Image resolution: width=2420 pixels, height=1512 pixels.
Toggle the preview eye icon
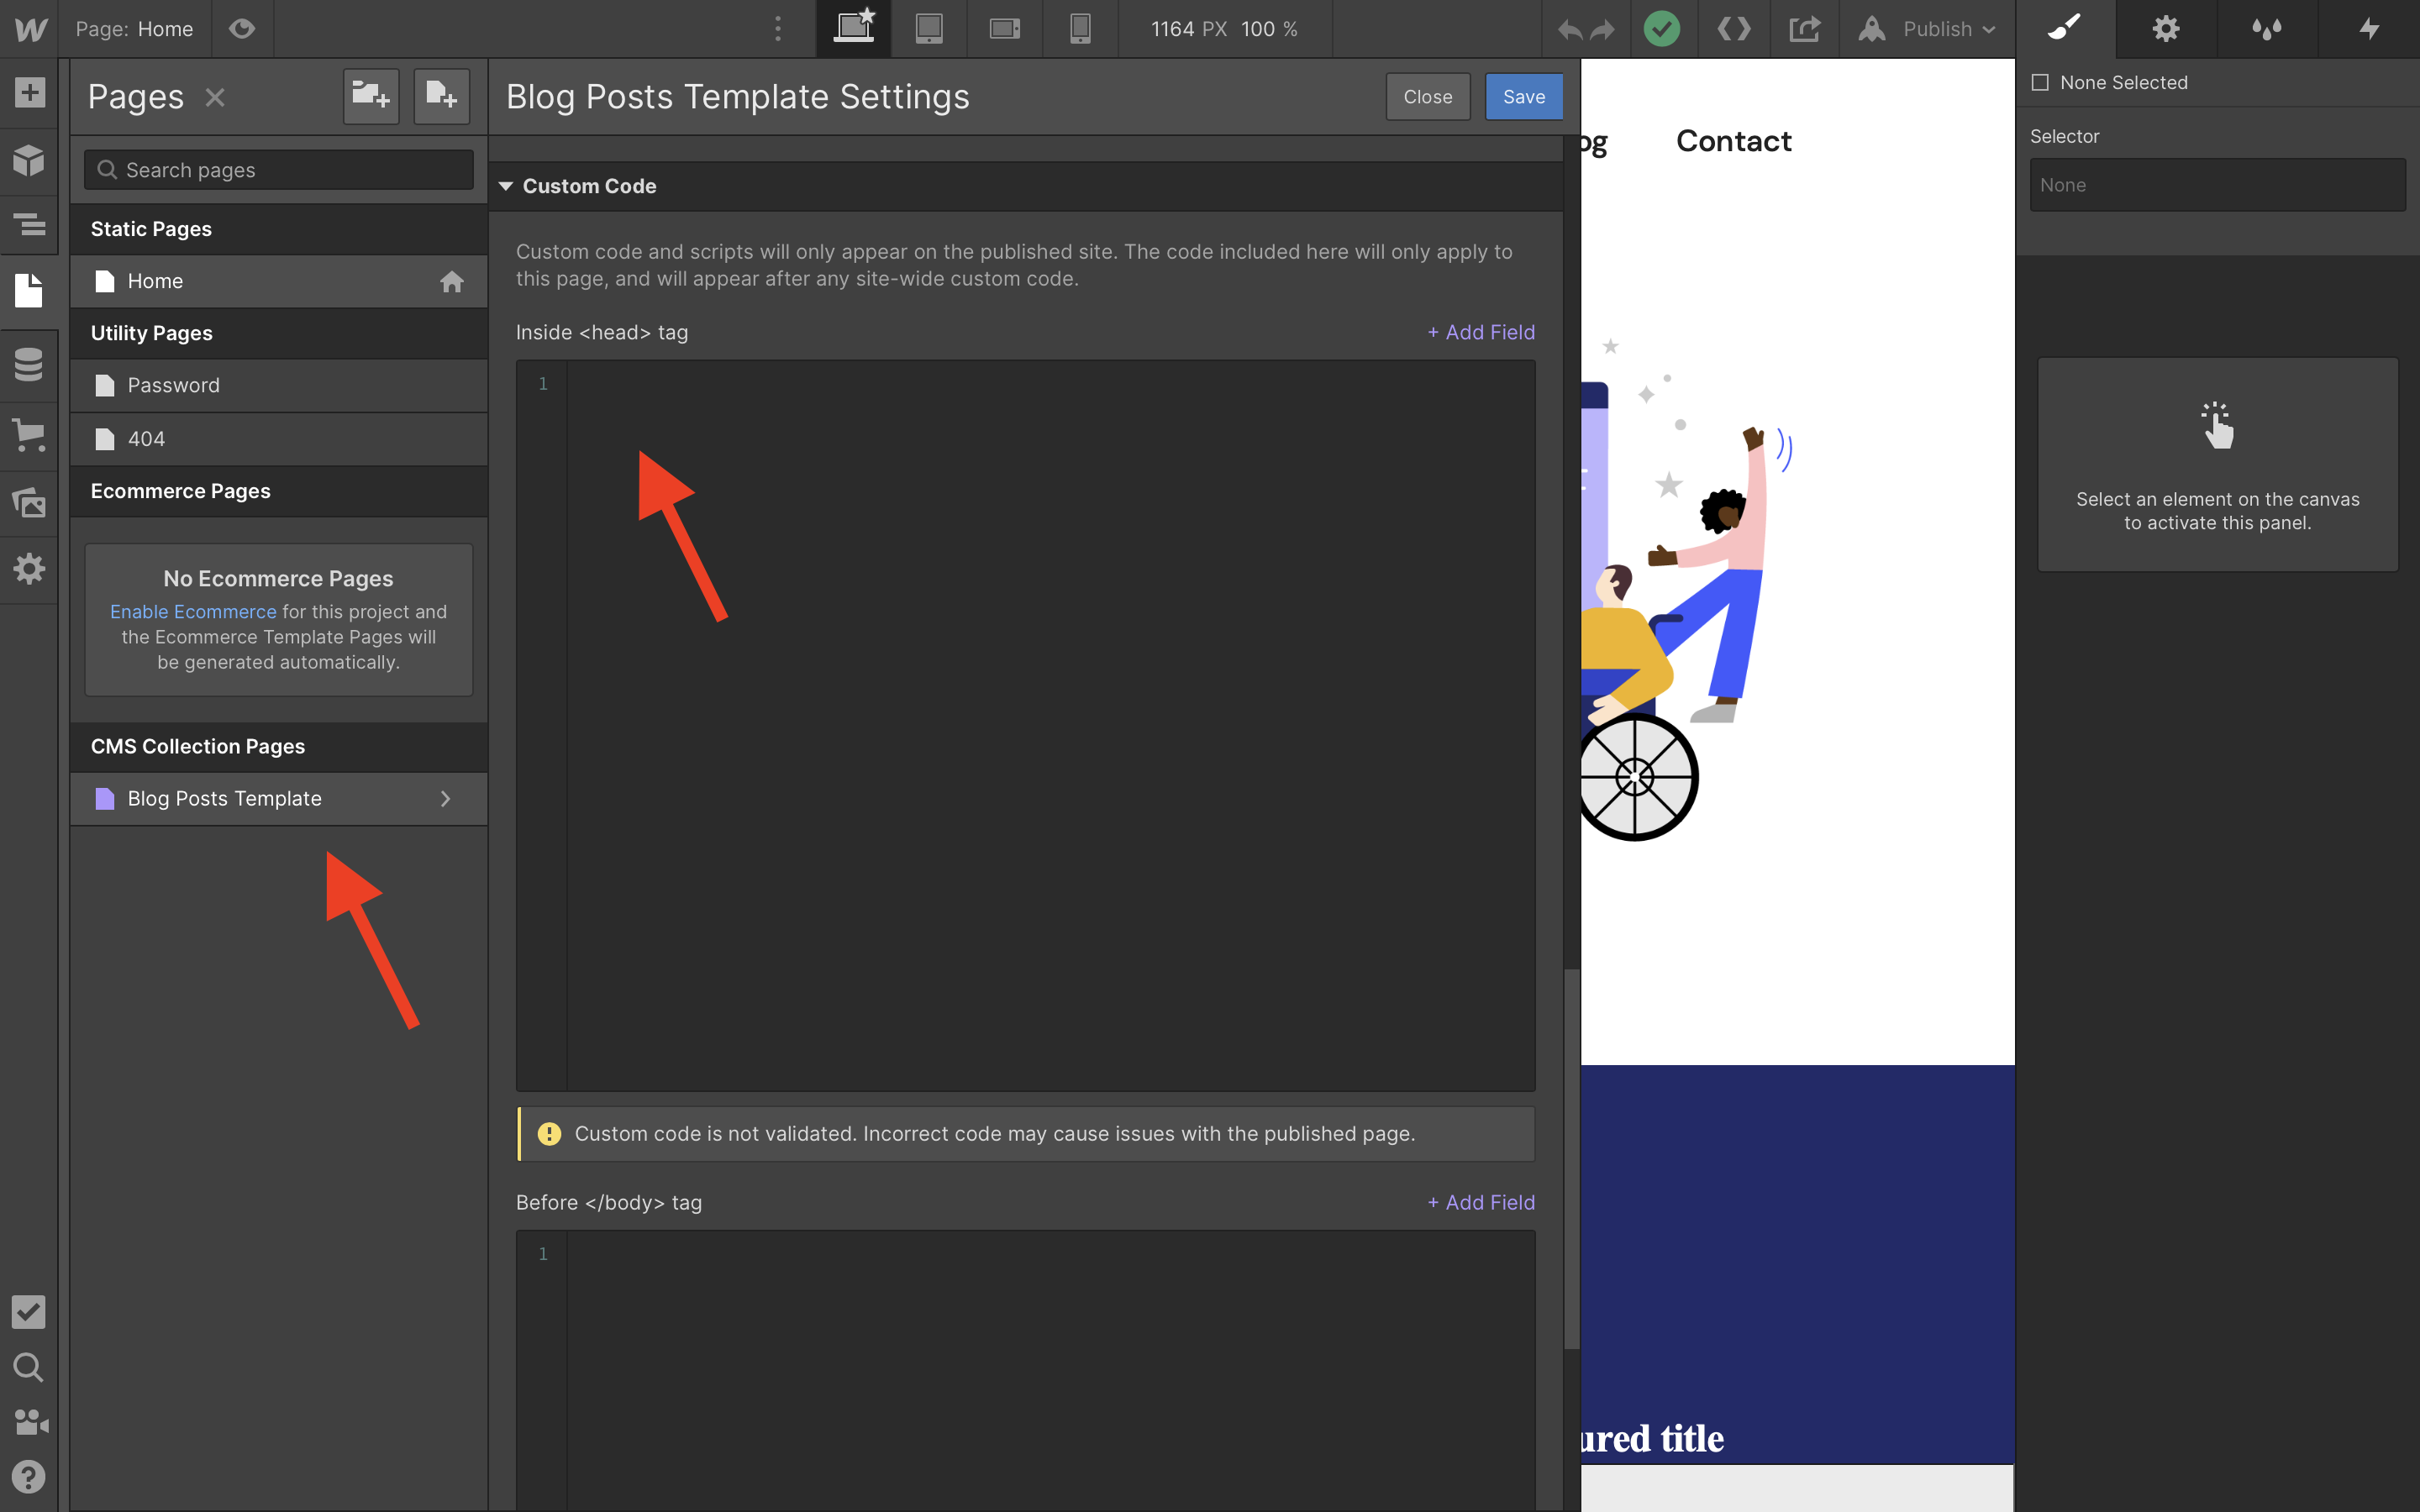(242, 29)
